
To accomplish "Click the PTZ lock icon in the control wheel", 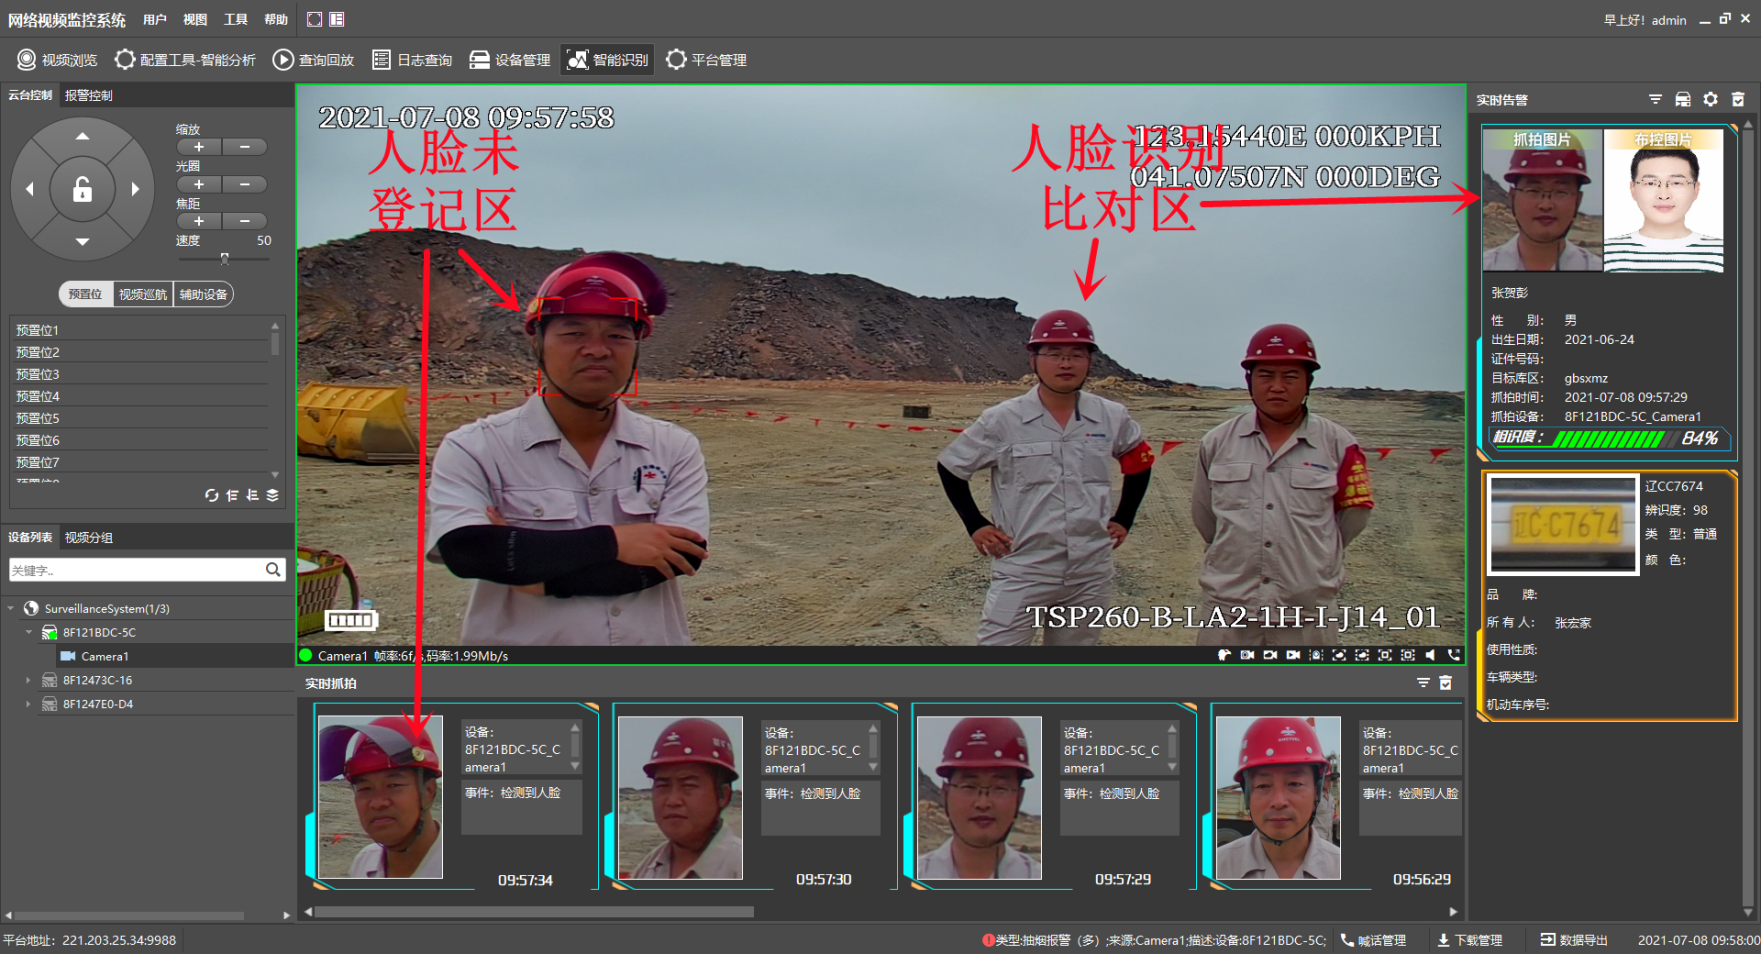I will click(82, 189).
